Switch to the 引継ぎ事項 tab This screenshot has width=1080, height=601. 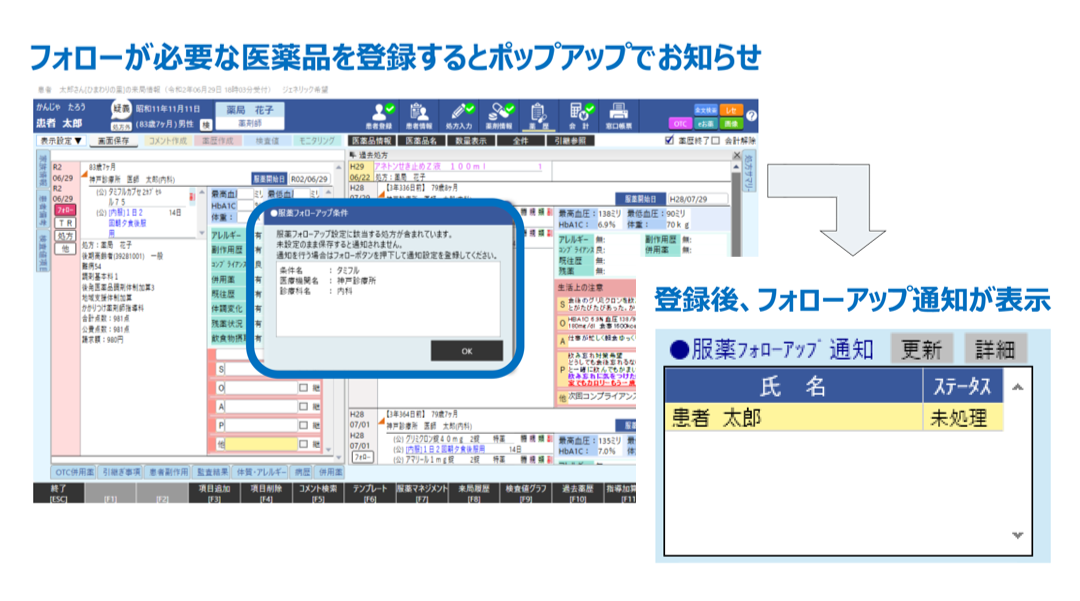121,472
